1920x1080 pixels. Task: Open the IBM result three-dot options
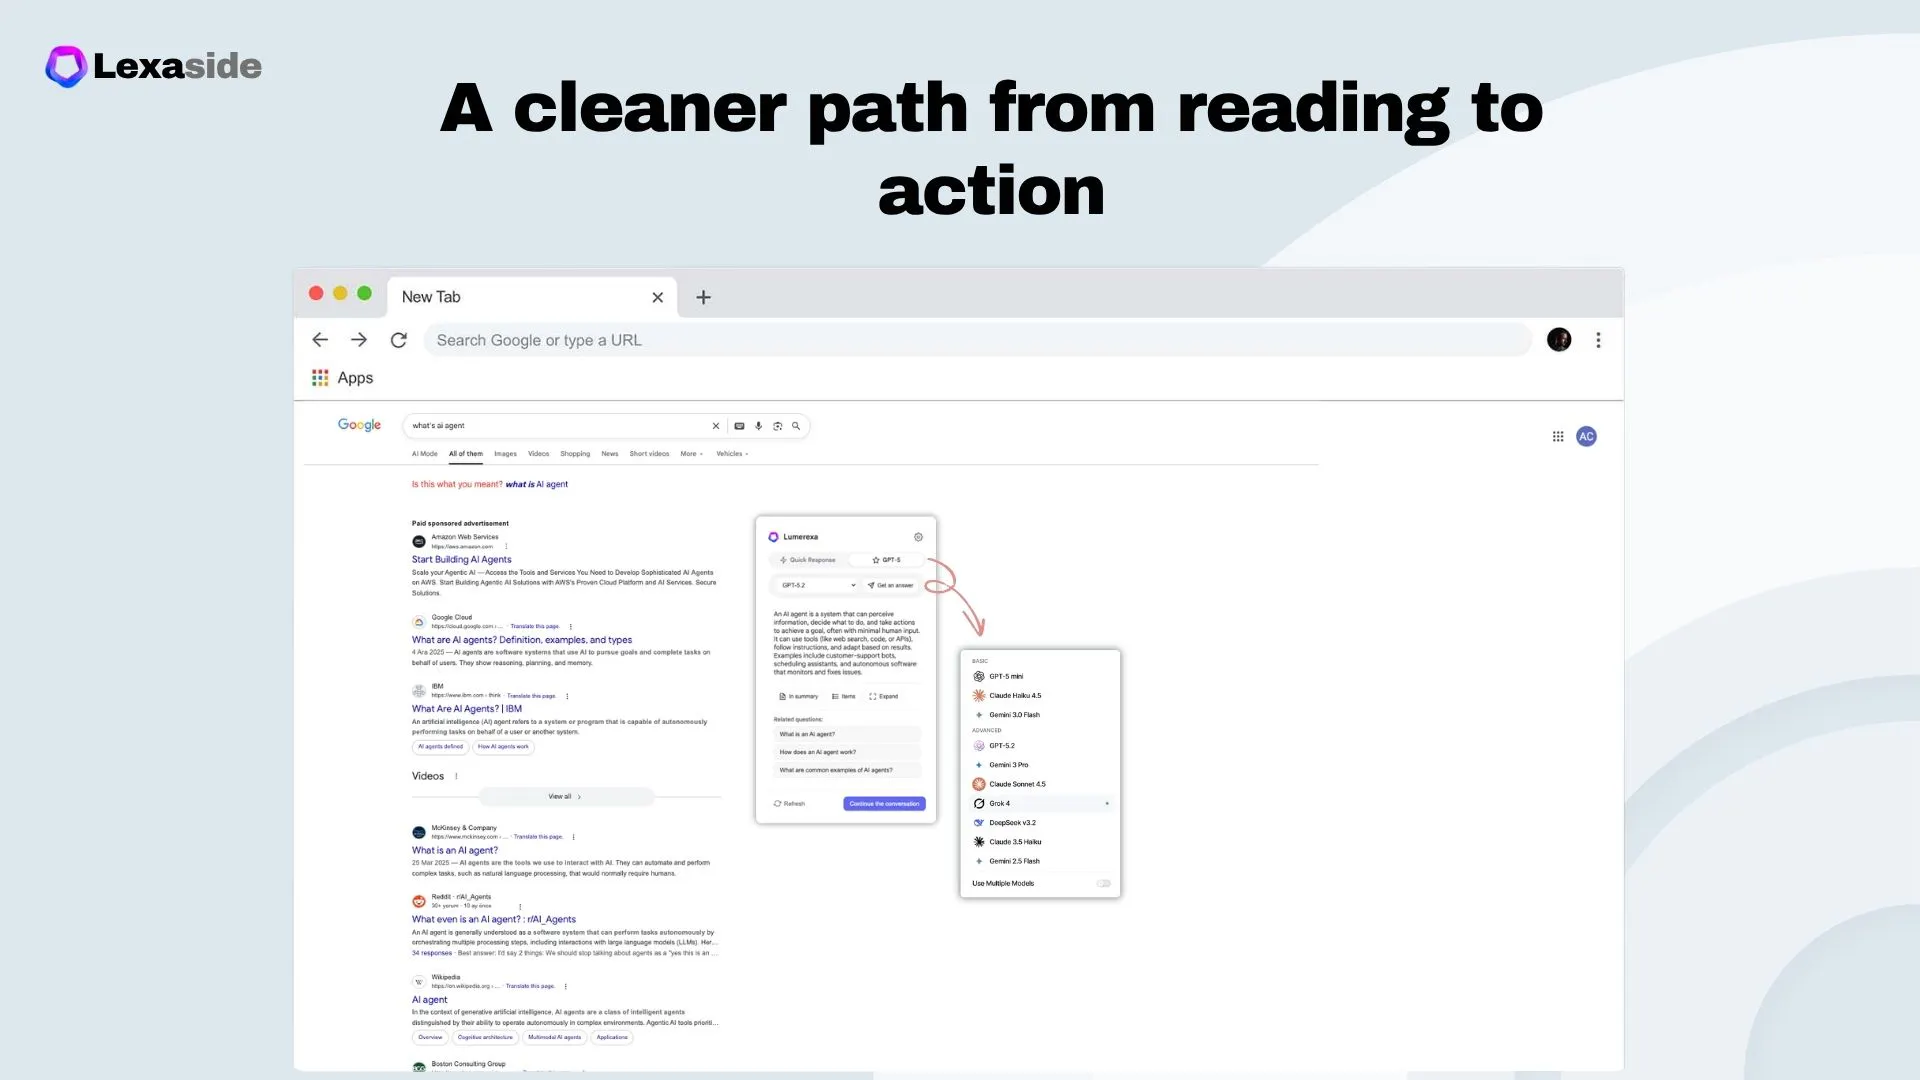[567, 696]
